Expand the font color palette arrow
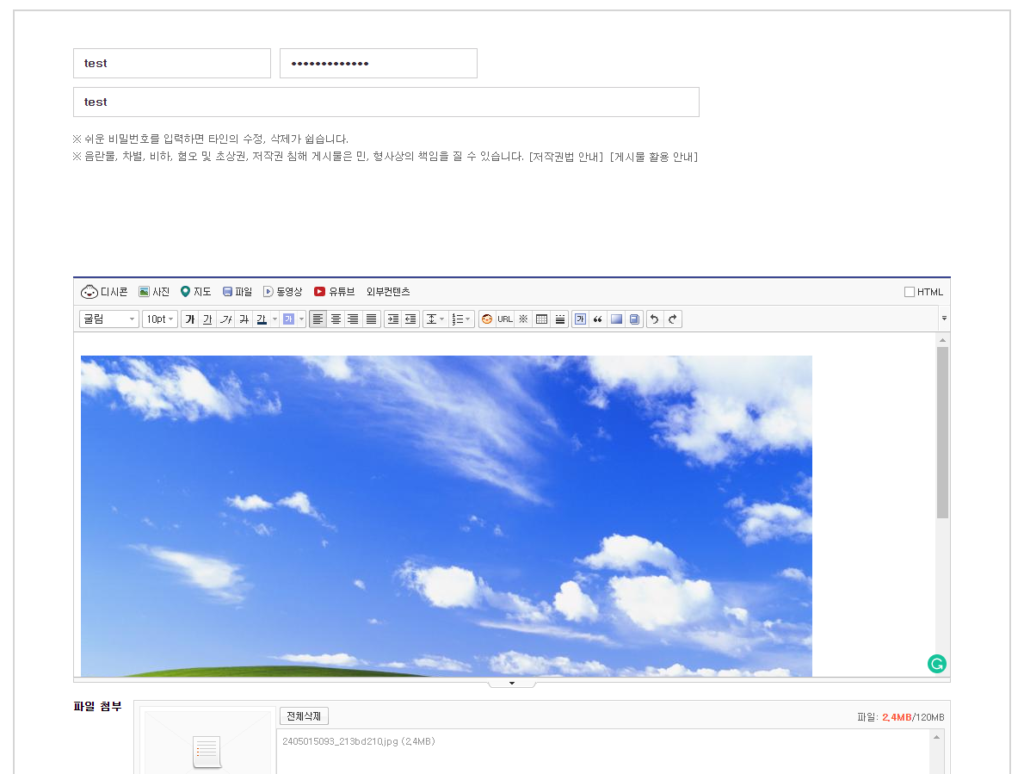The height and width of the screenshot is (774, 1024). [275, 319]
